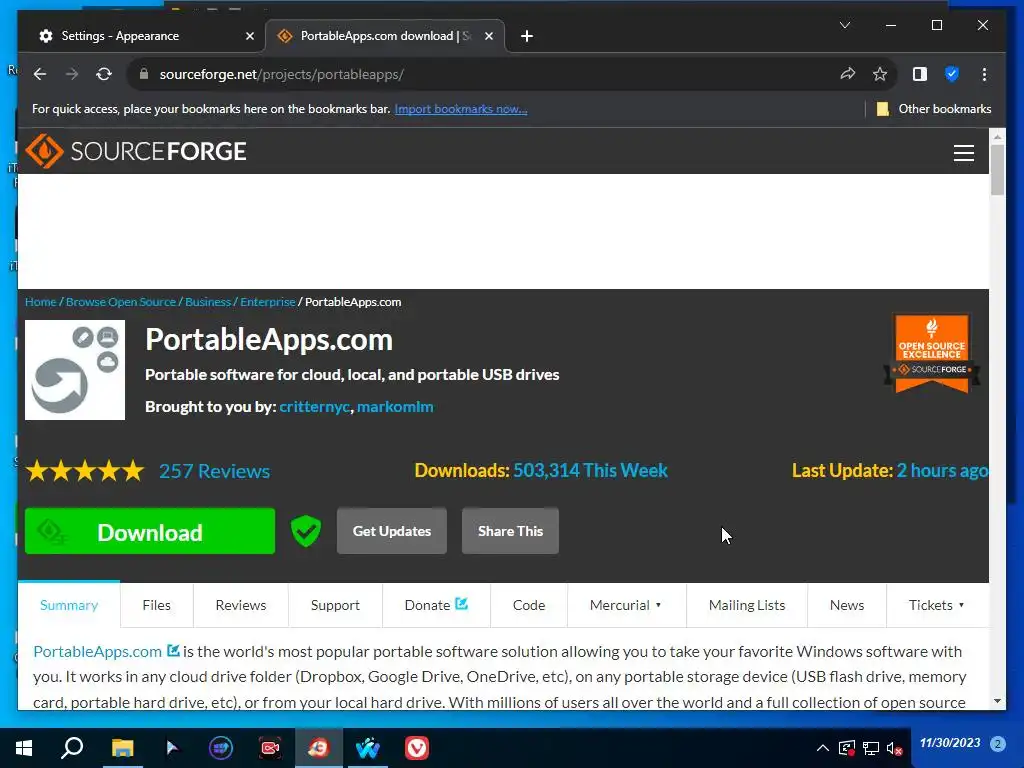Open the Support tab
Viewport: 1024px width, 768px height.
335,605
